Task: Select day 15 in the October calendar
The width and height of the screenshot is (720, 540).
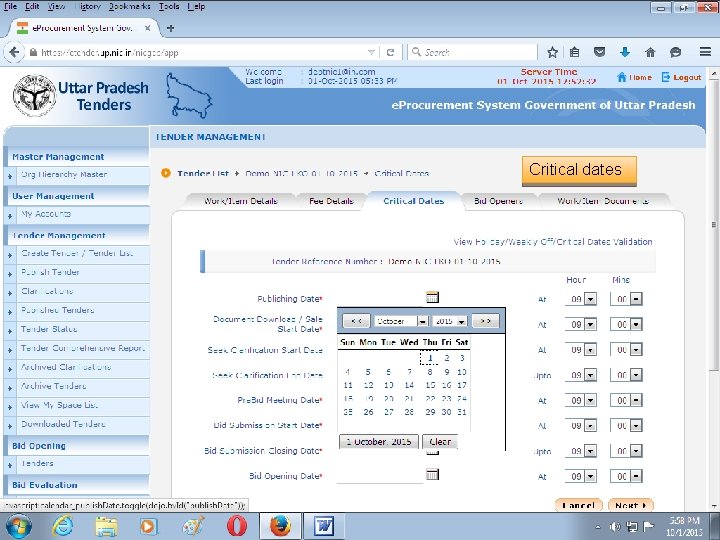Action: click(x=430, y=385)
